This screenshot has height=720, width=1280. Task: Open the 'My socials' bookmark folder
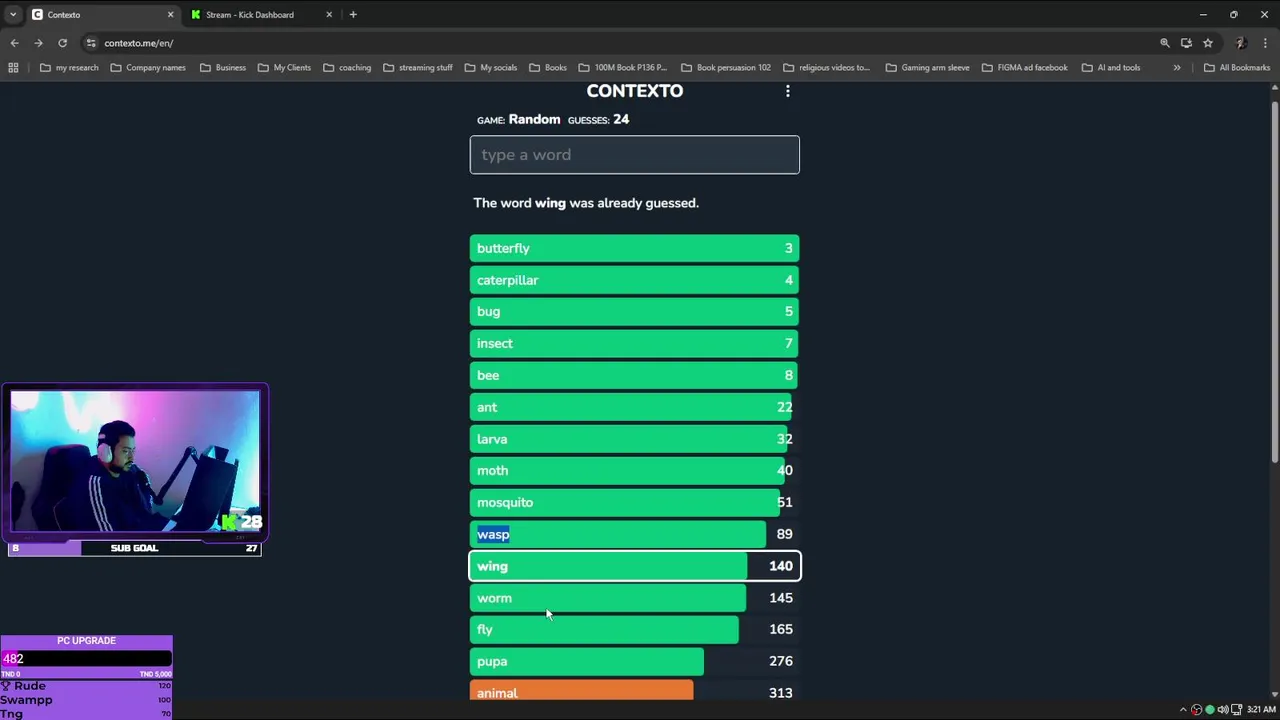(491, 68)
